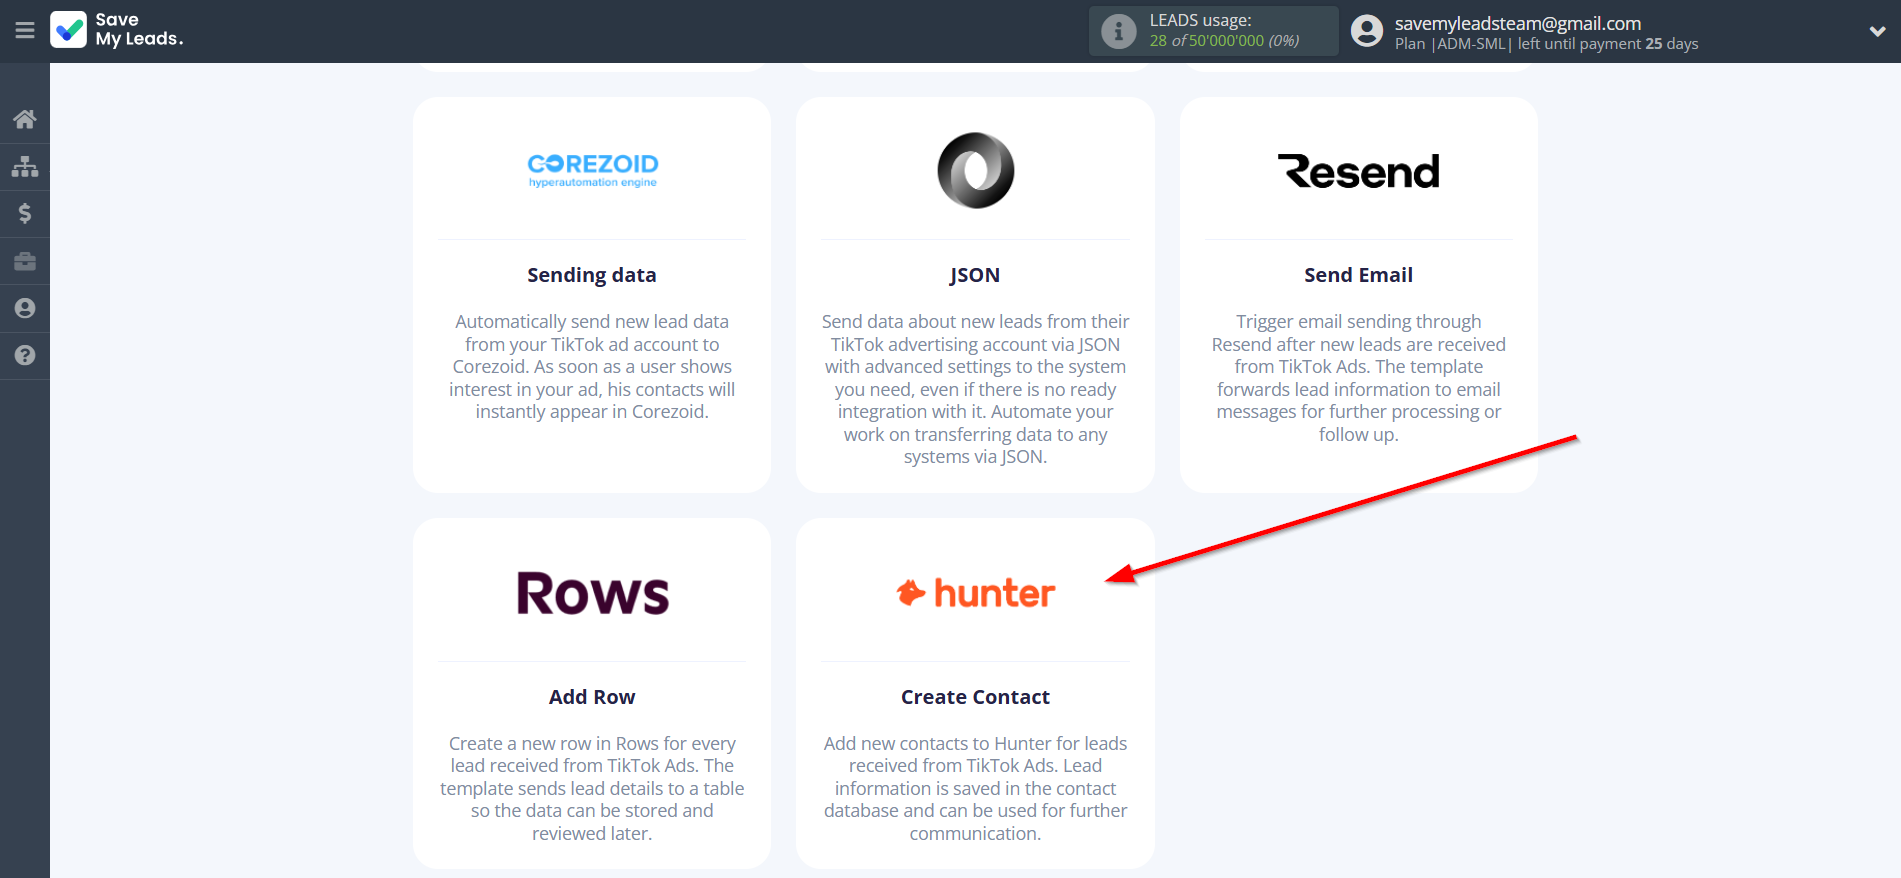Click the Save My Leads logo
The height and width of the screenshot is (878, 1901).
coord(118,30)
